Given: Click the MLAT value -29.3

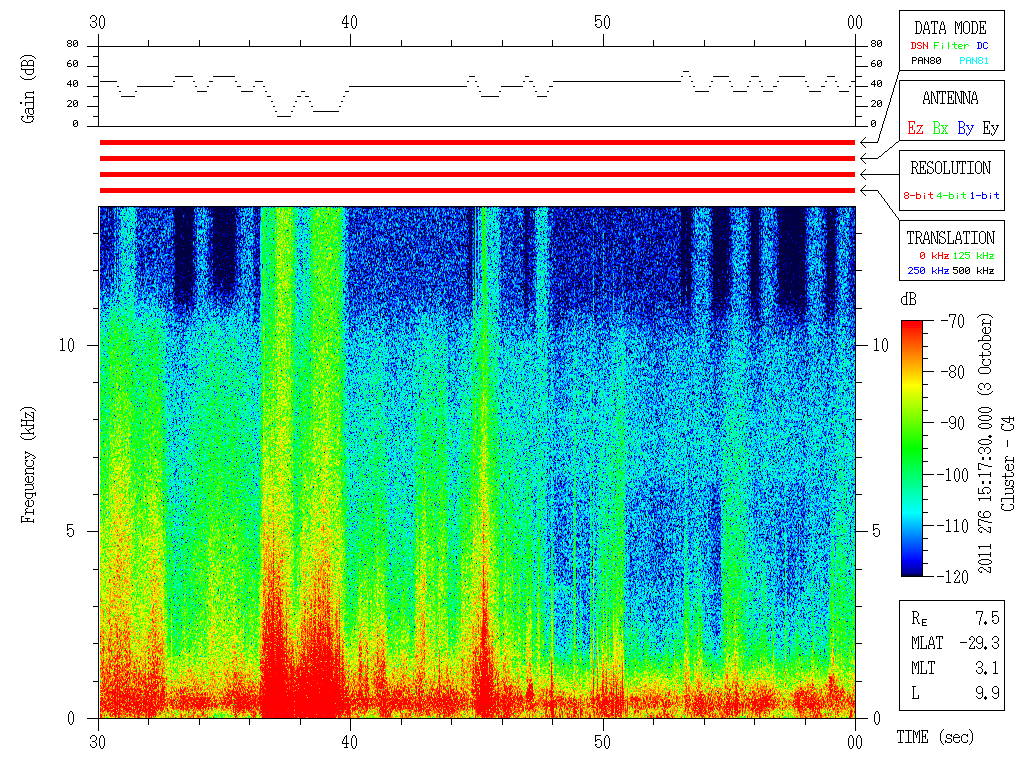Looking at the screenshot, I should click(979, 643).
